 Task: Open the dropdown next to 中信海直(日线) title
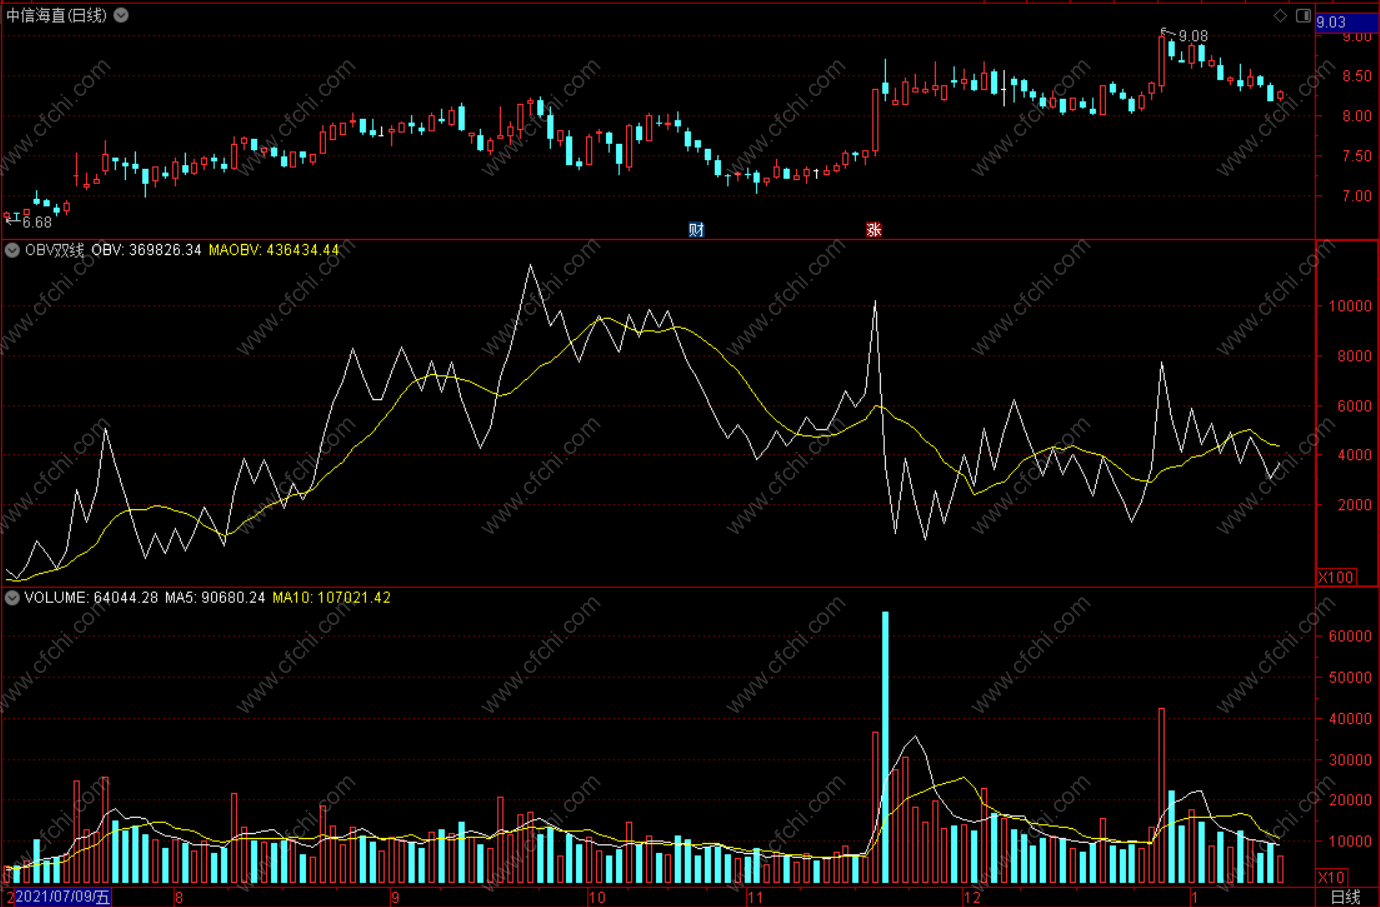coord(121,15)
